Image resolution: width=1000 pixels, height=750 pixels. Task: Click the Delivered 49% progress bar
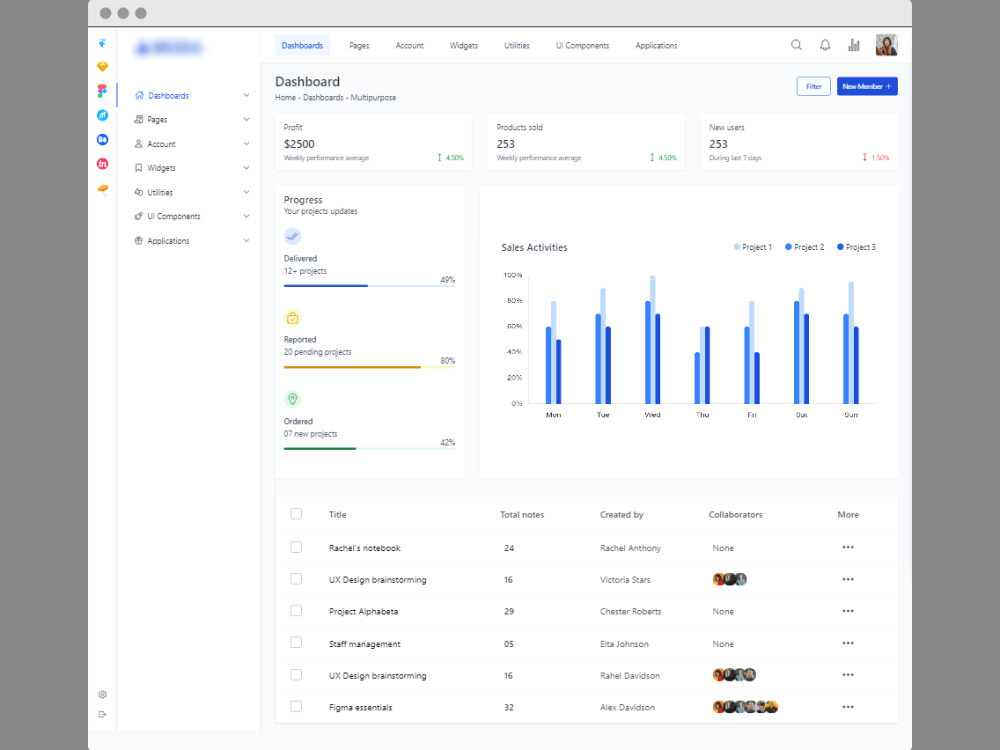pyautogui.click(x=369, y=286)
